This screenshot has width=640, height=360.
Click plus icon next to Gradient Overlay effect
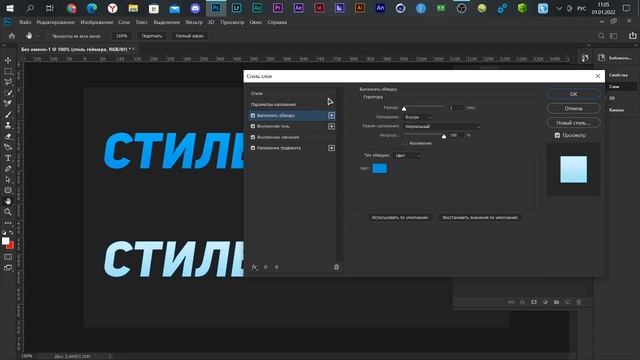coord(331,148)
